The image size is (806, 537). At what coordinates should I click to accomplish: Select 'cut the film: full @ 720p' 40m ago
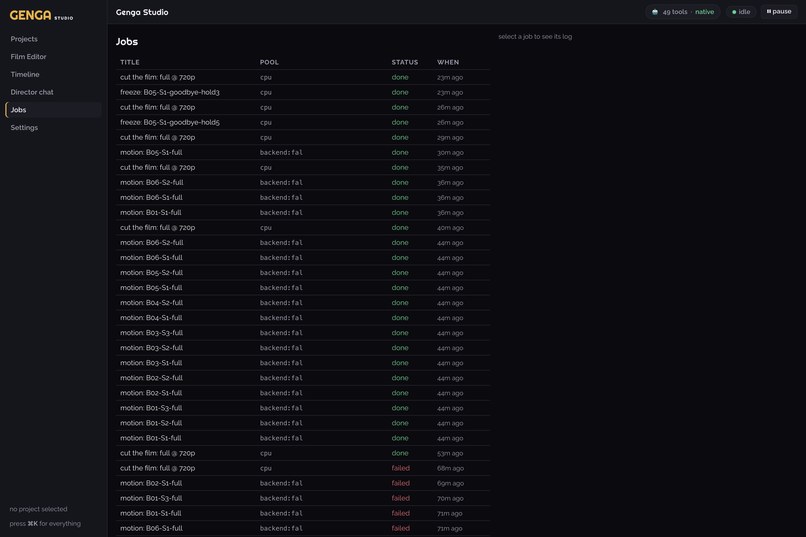[303, 228]
